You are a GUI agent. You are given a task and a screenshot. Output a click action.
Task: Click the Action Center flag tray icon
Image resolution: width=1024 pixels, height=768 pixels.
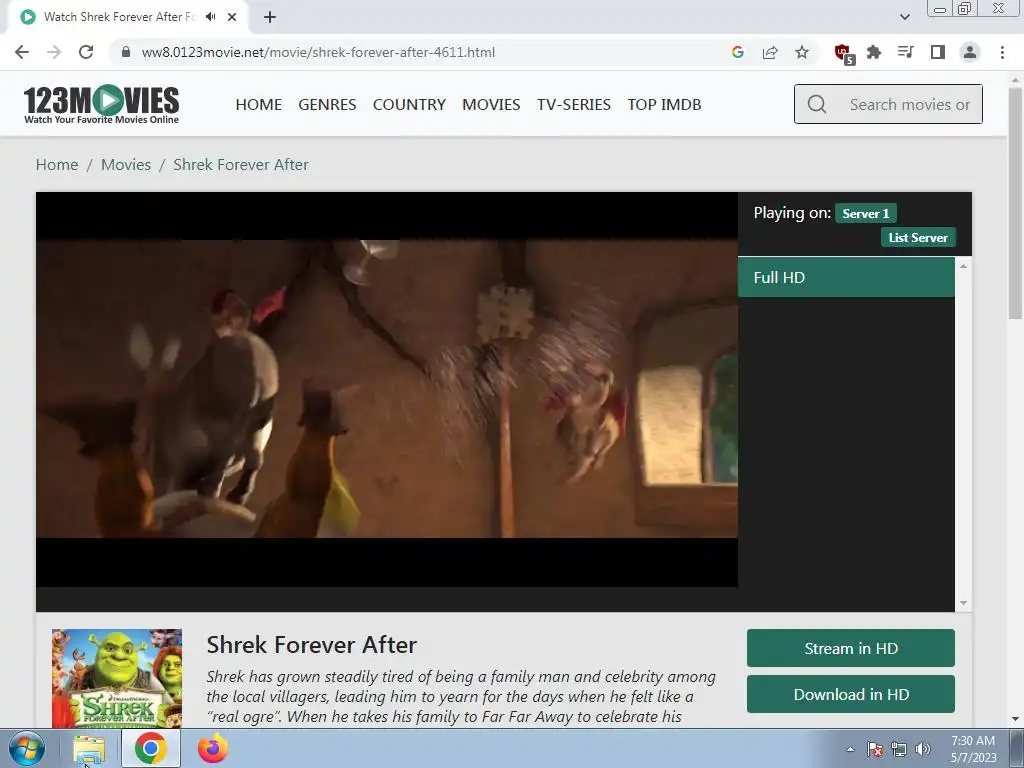(x=875, y=750)
